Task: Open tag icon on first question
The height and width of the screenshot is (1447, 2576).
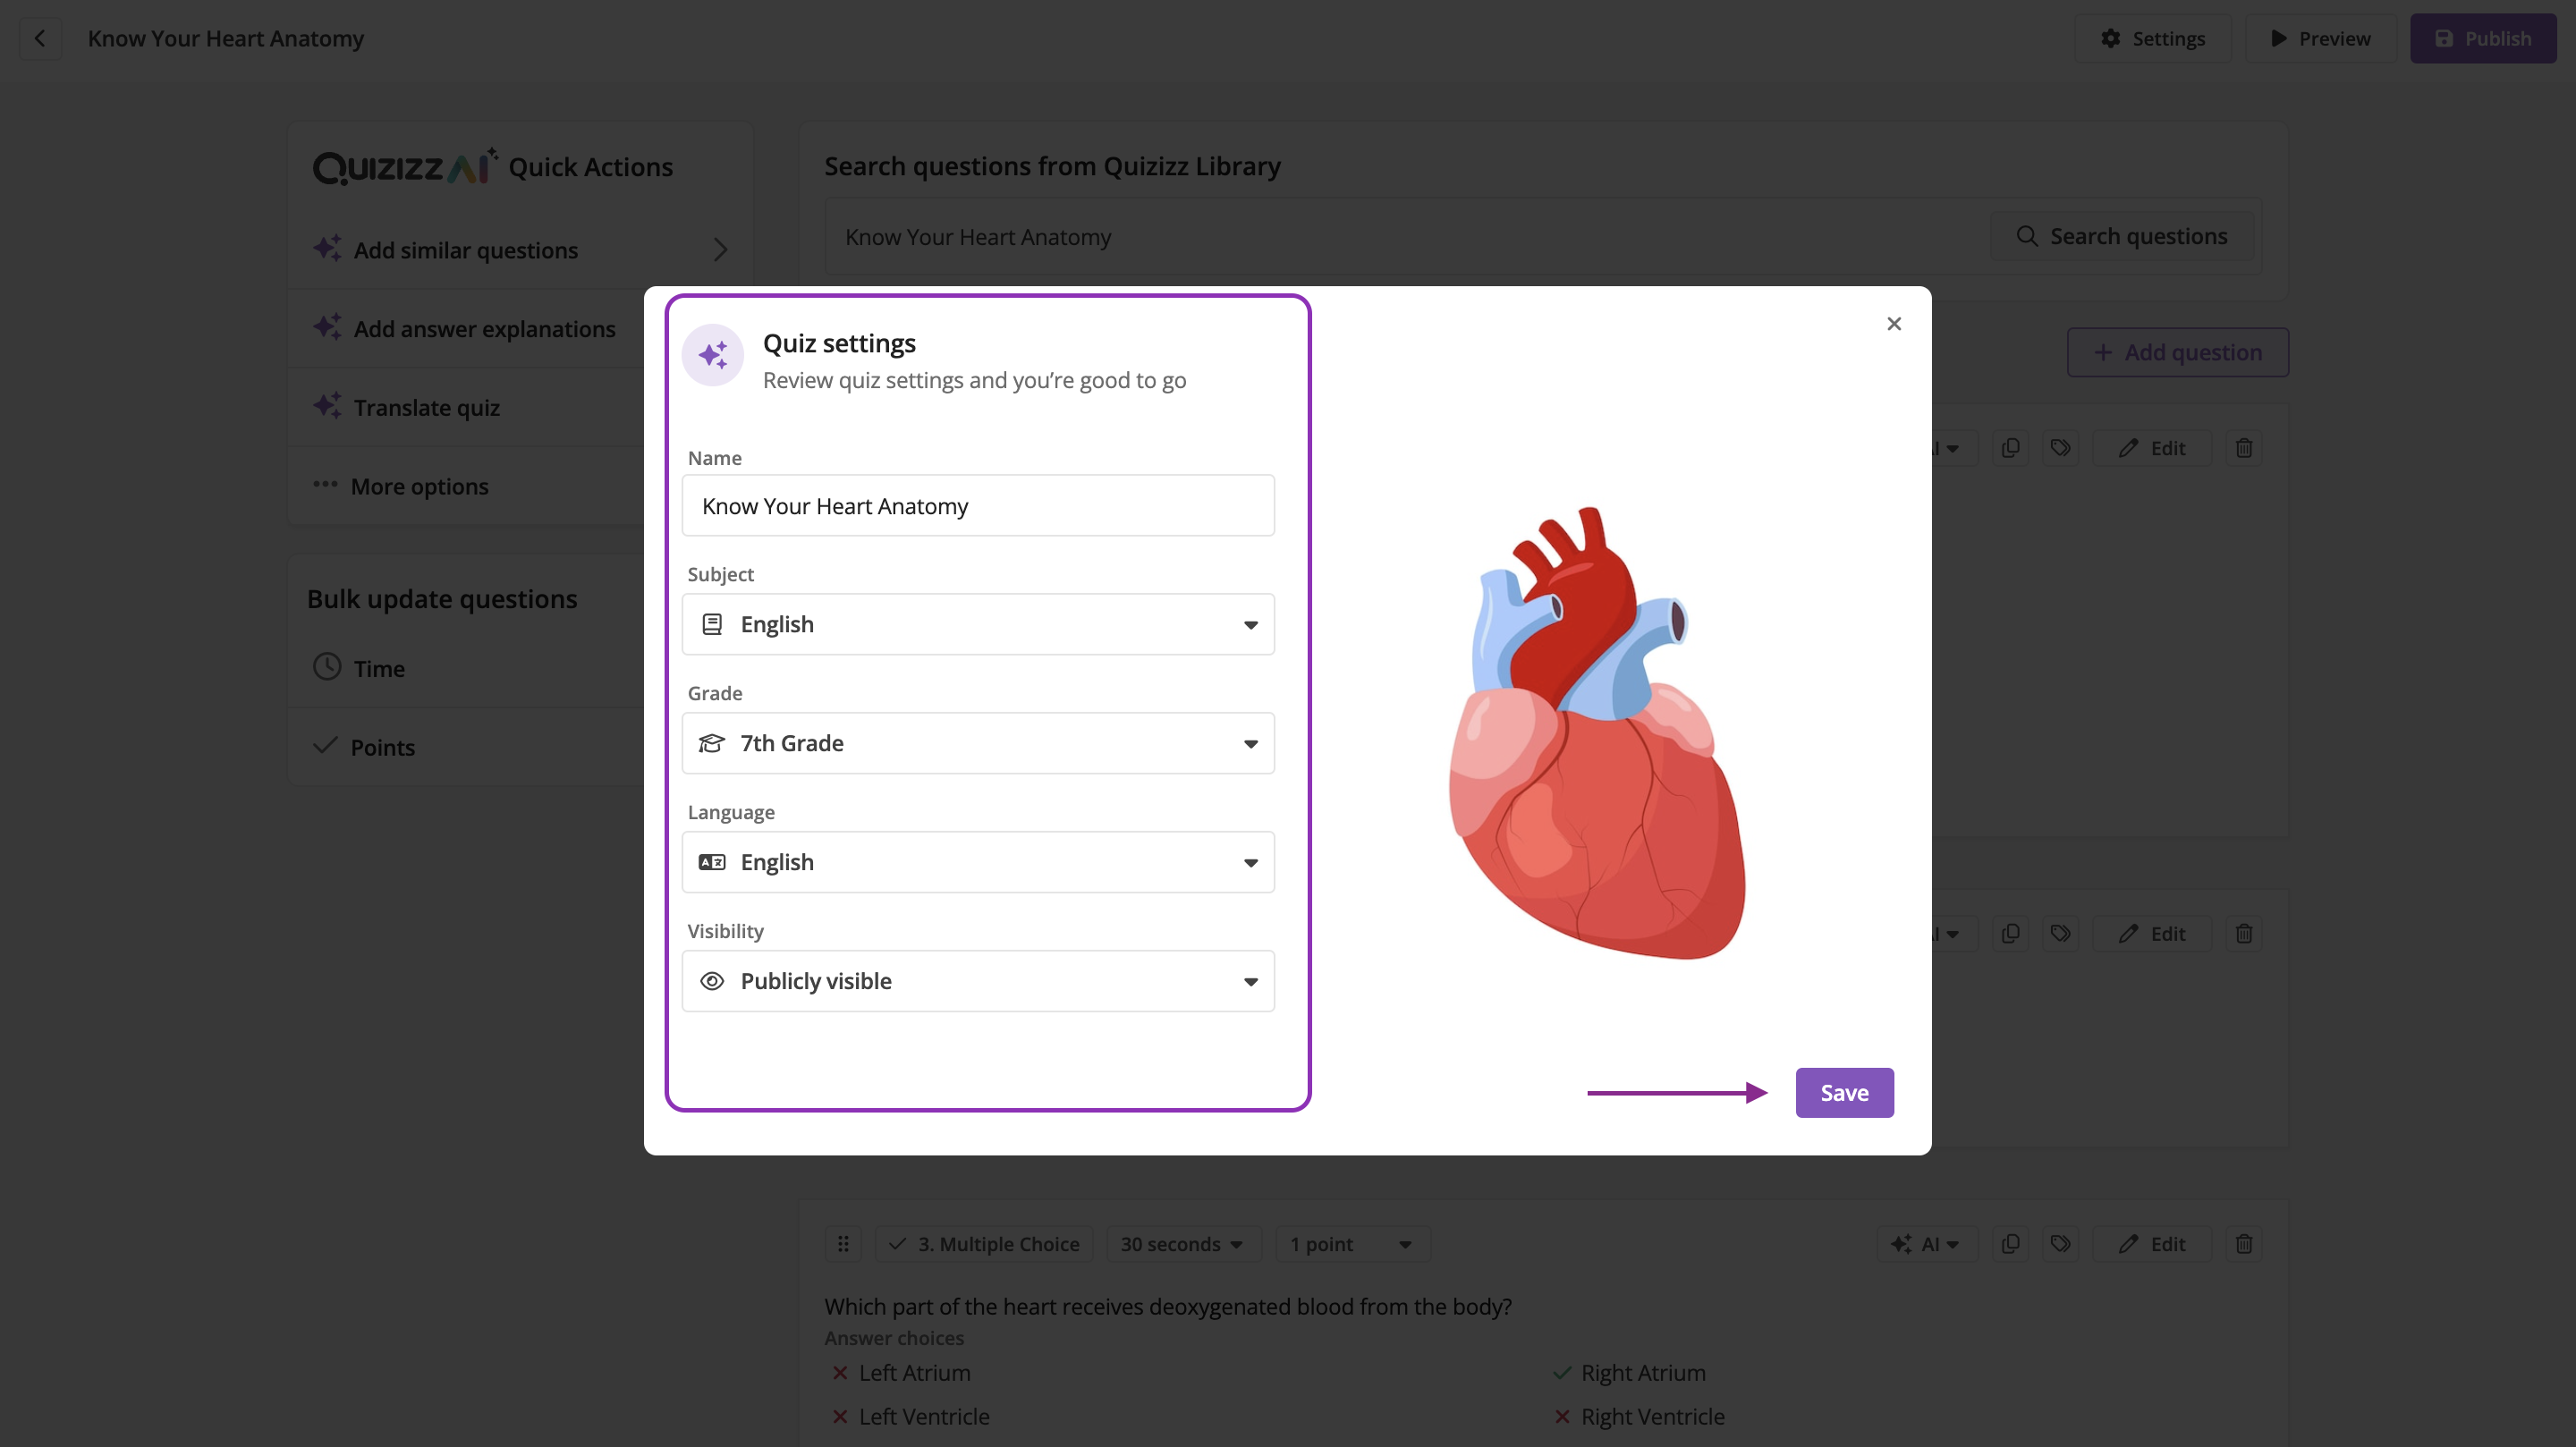Action: click(x=2060, y=448)
